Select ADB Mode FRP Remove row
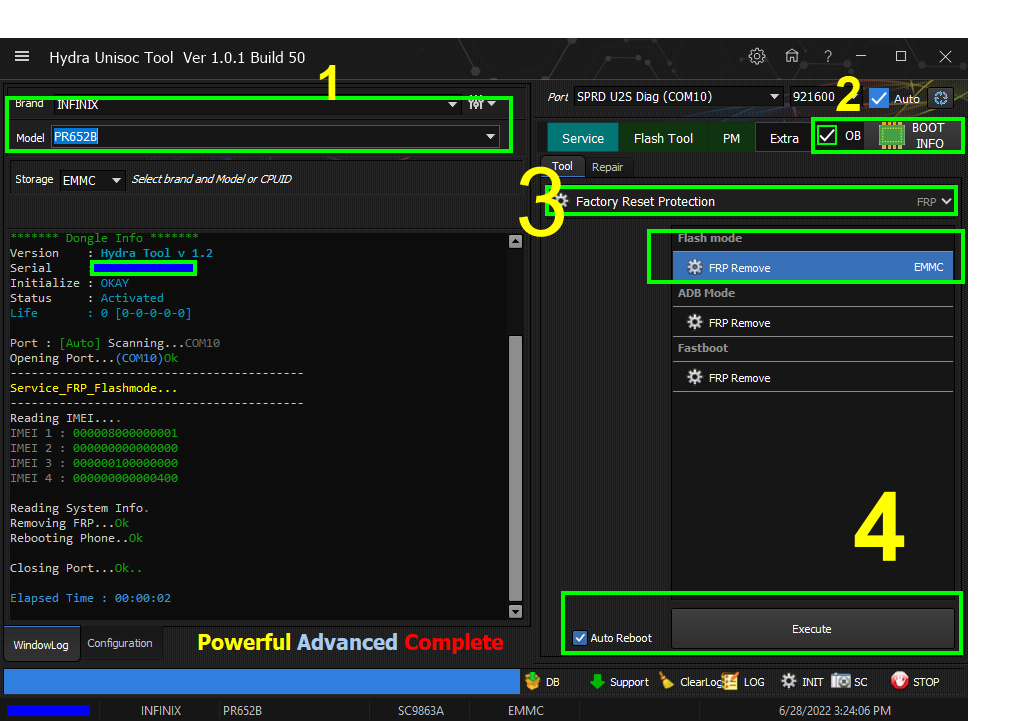The height and width of the screenshot is (721, 1036). [813, 322]
